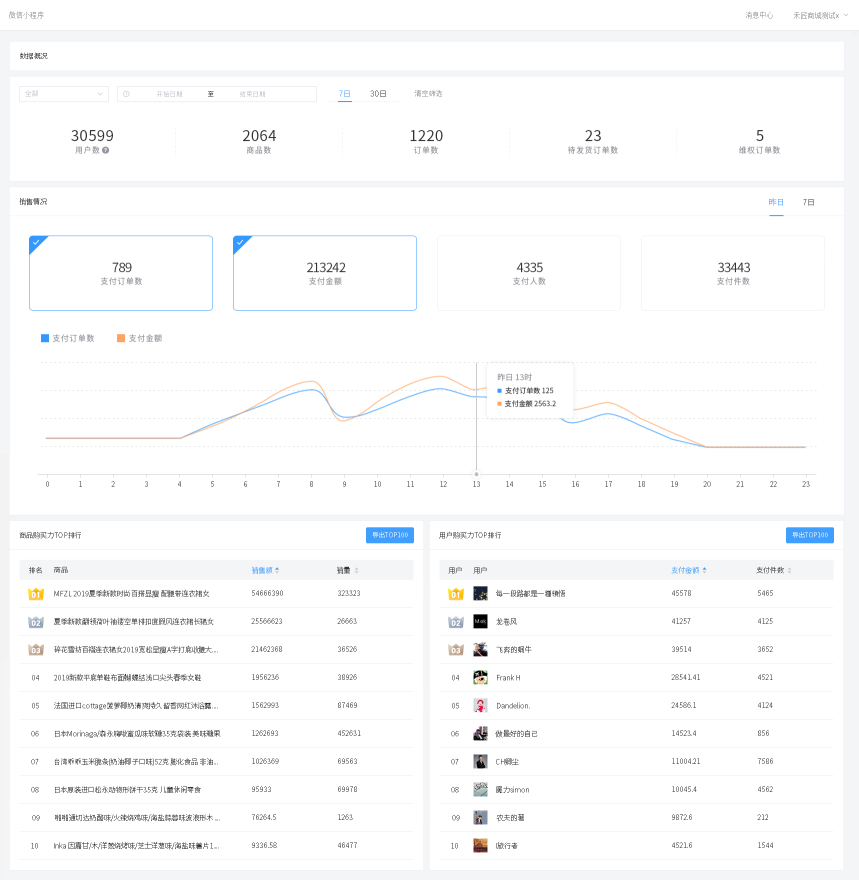Export user TOP100 ranking
Viewport: 859px width, 880px height.
click(810, 535)
